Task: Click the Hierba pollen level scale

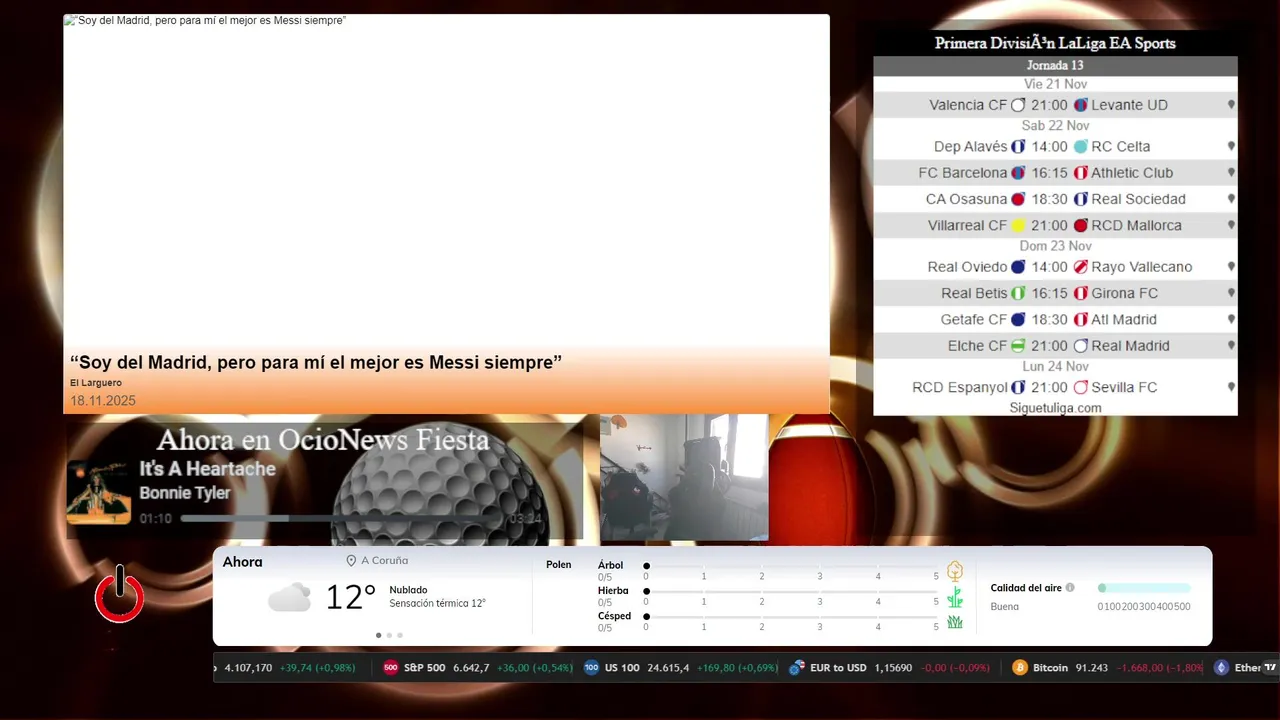Action: tap(792, 592)
